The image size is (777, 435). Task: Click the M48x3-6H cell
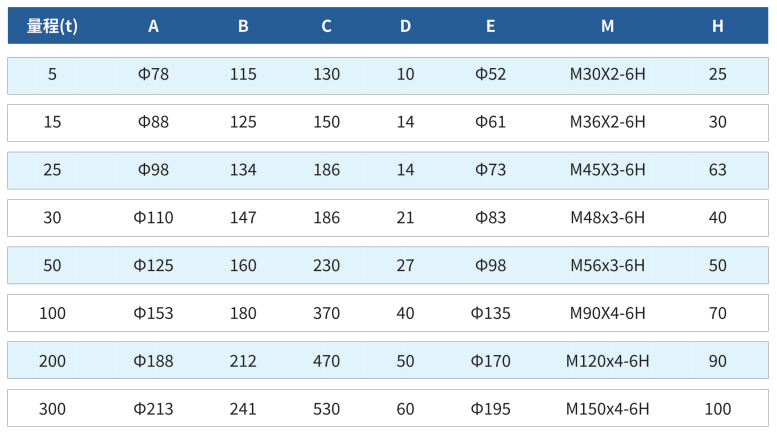click(x=608, y=218)
